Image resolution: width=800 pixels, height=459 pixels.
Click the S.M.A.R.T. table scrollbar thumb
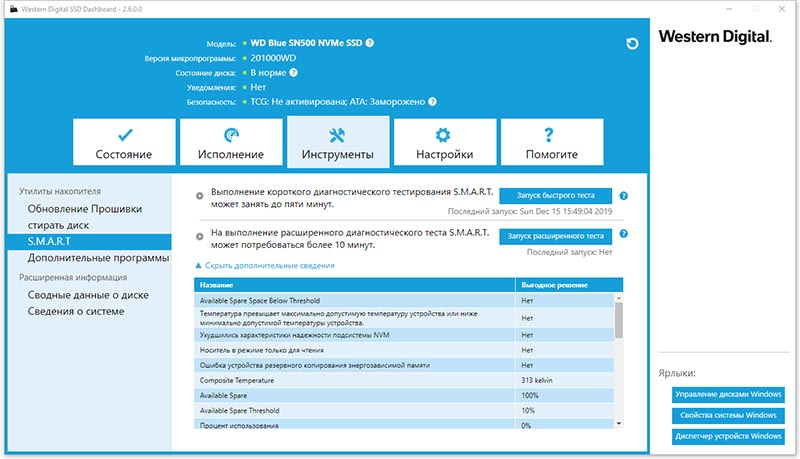pyautogui.click(x=619, y=320)
